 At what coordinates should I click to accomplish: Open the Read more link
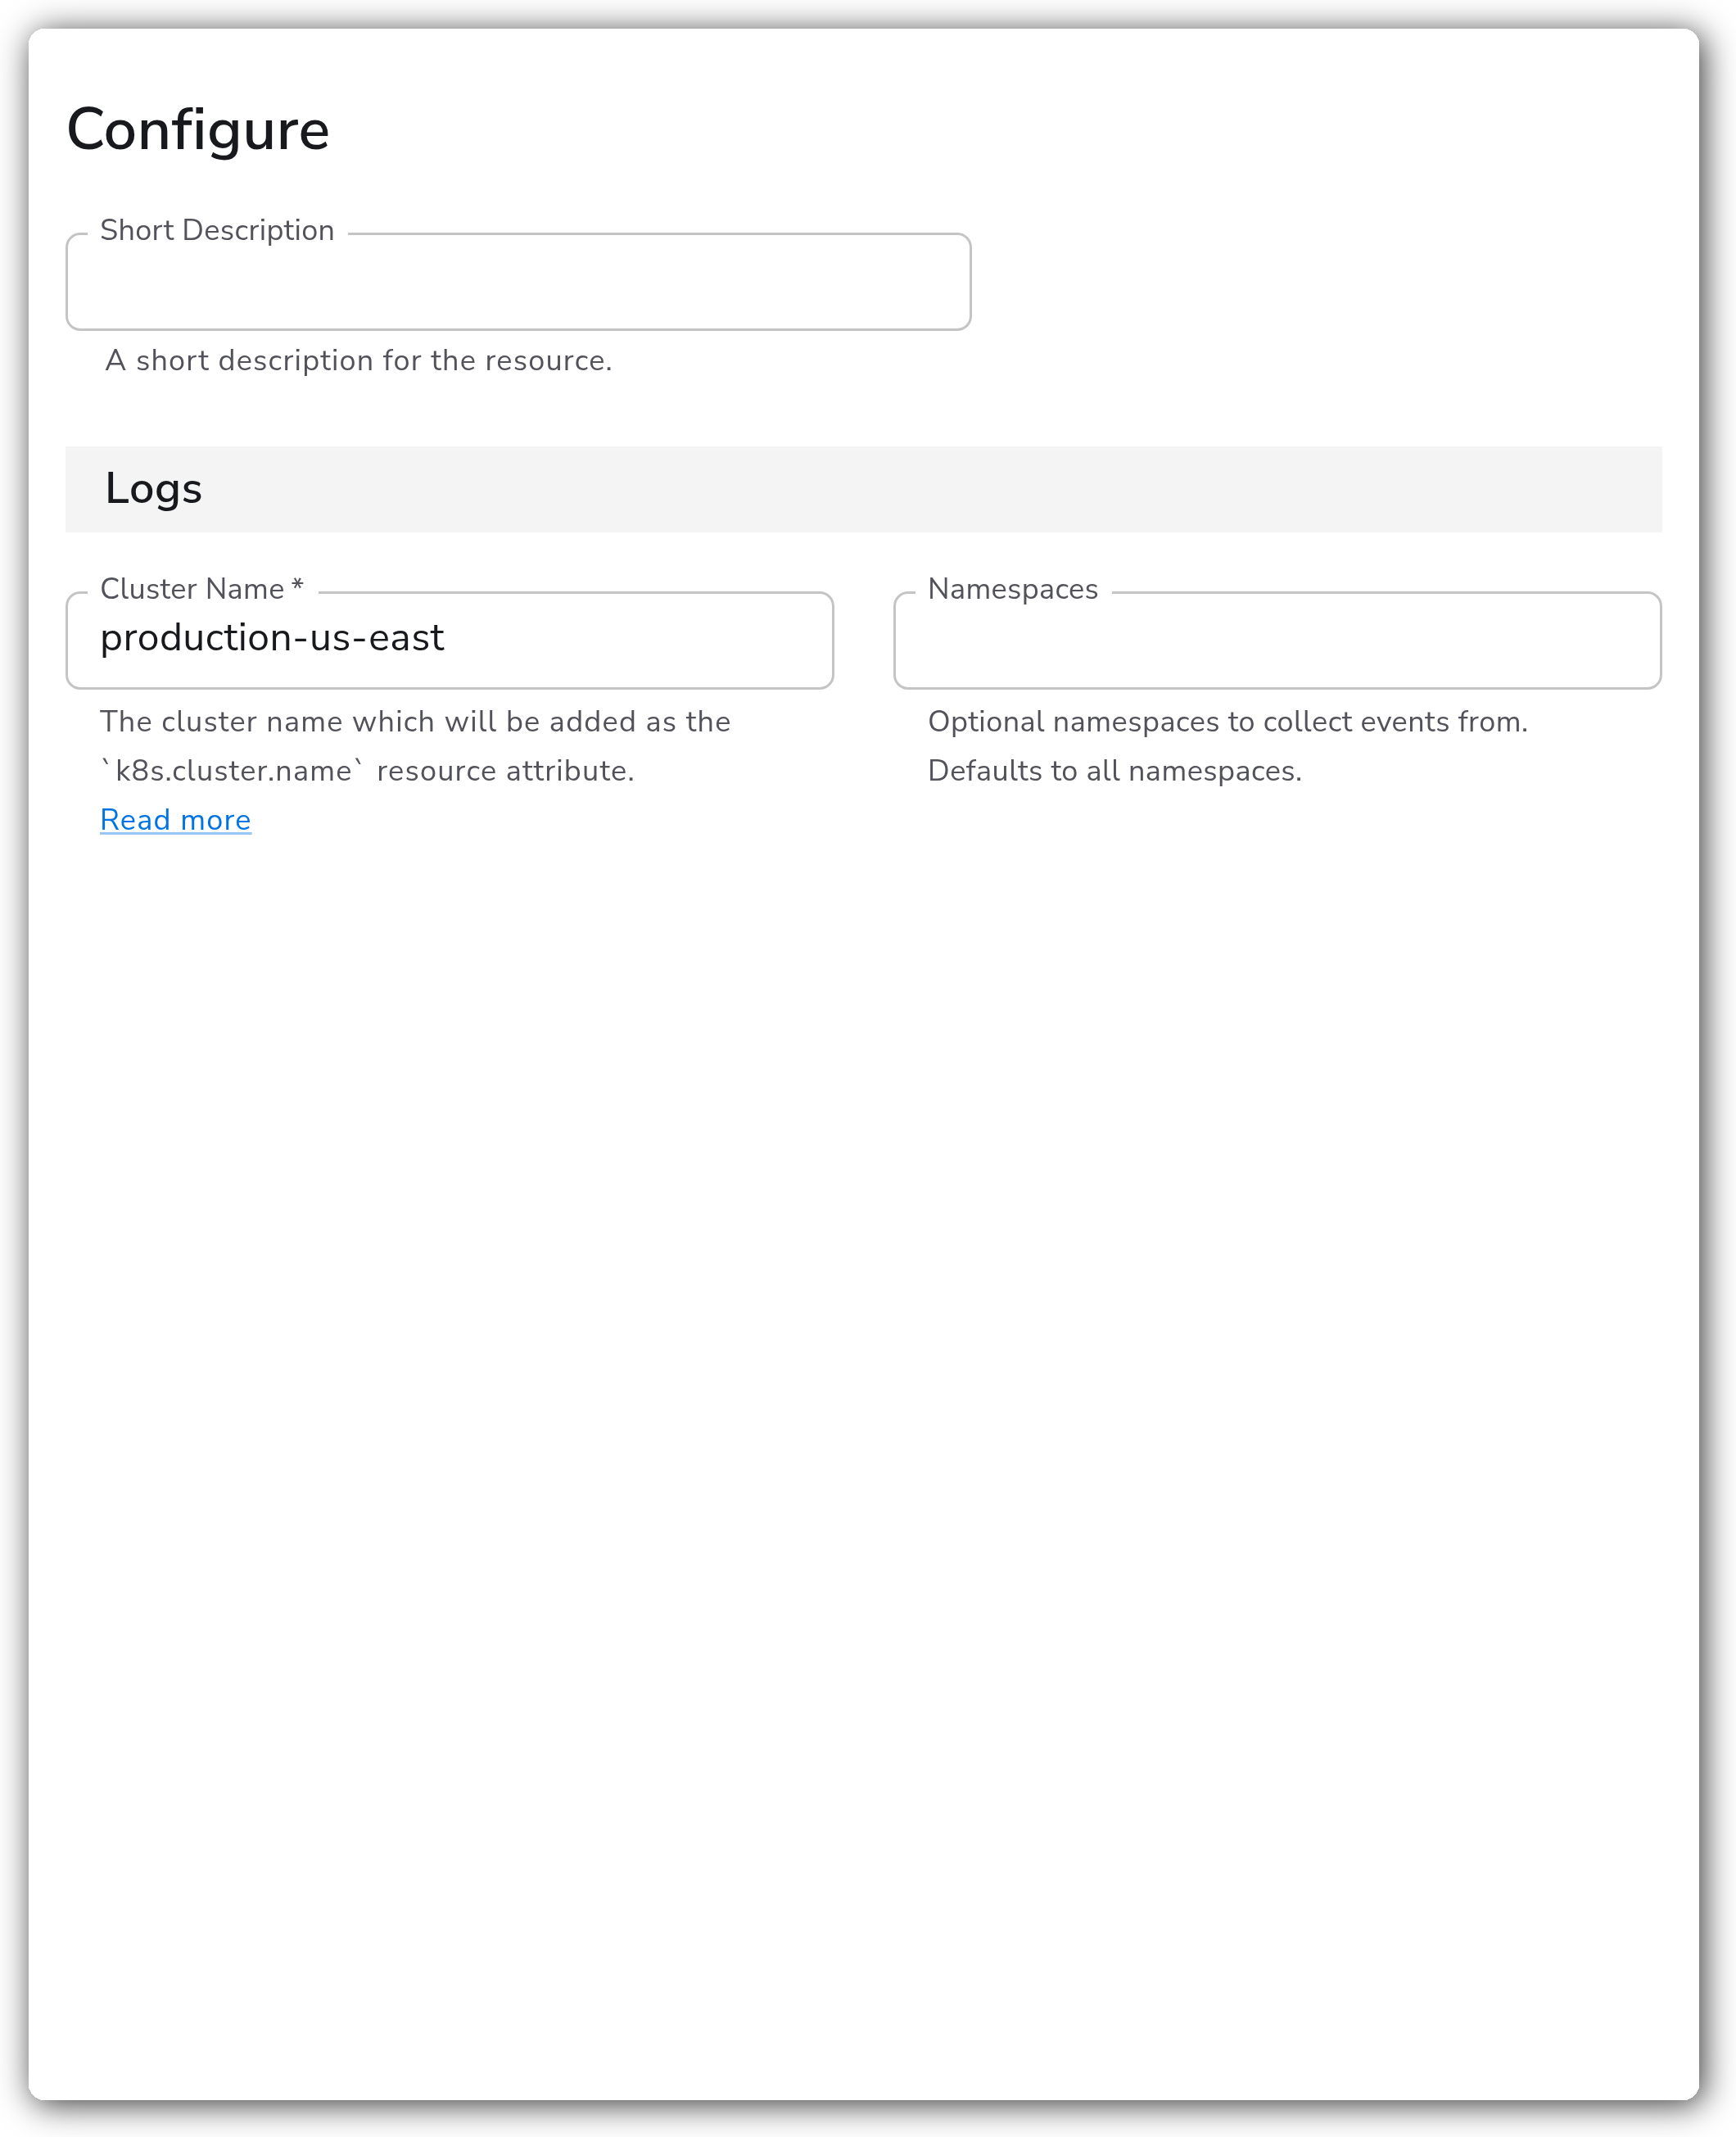pyautogui.click(x=175, y=820)
